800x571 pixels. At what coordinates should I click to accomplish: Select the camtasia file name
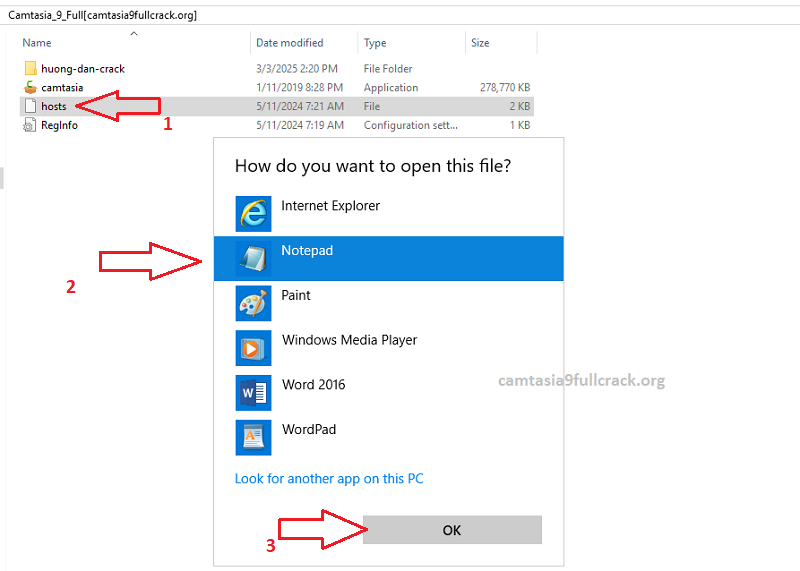click(62, 88)
